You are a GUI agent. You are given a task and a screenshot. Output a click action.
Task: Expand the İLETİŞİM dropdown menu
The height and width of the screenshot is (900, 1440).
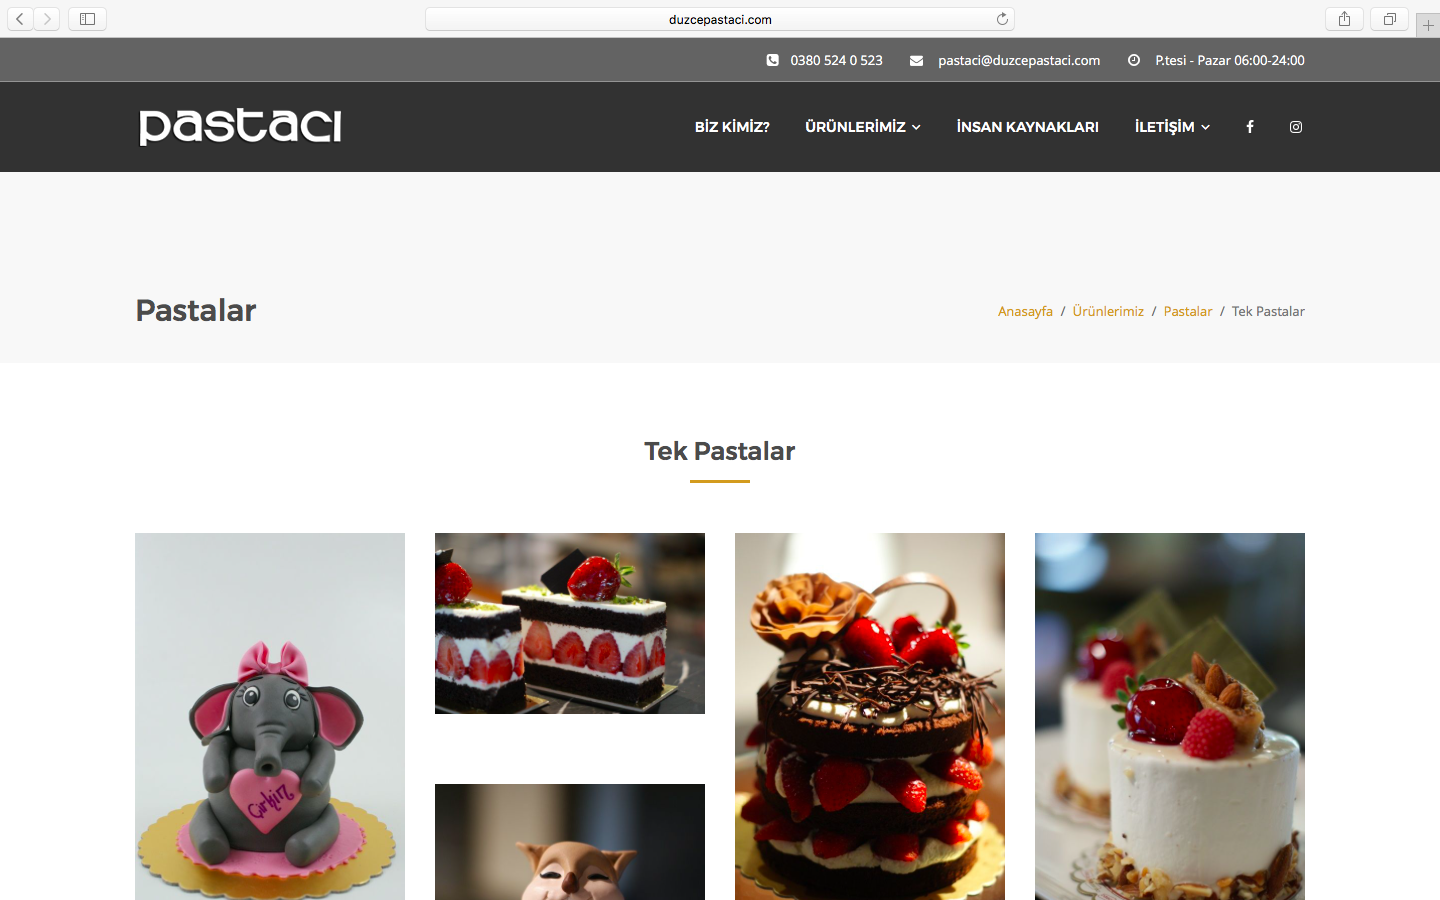pos(1172,127)
